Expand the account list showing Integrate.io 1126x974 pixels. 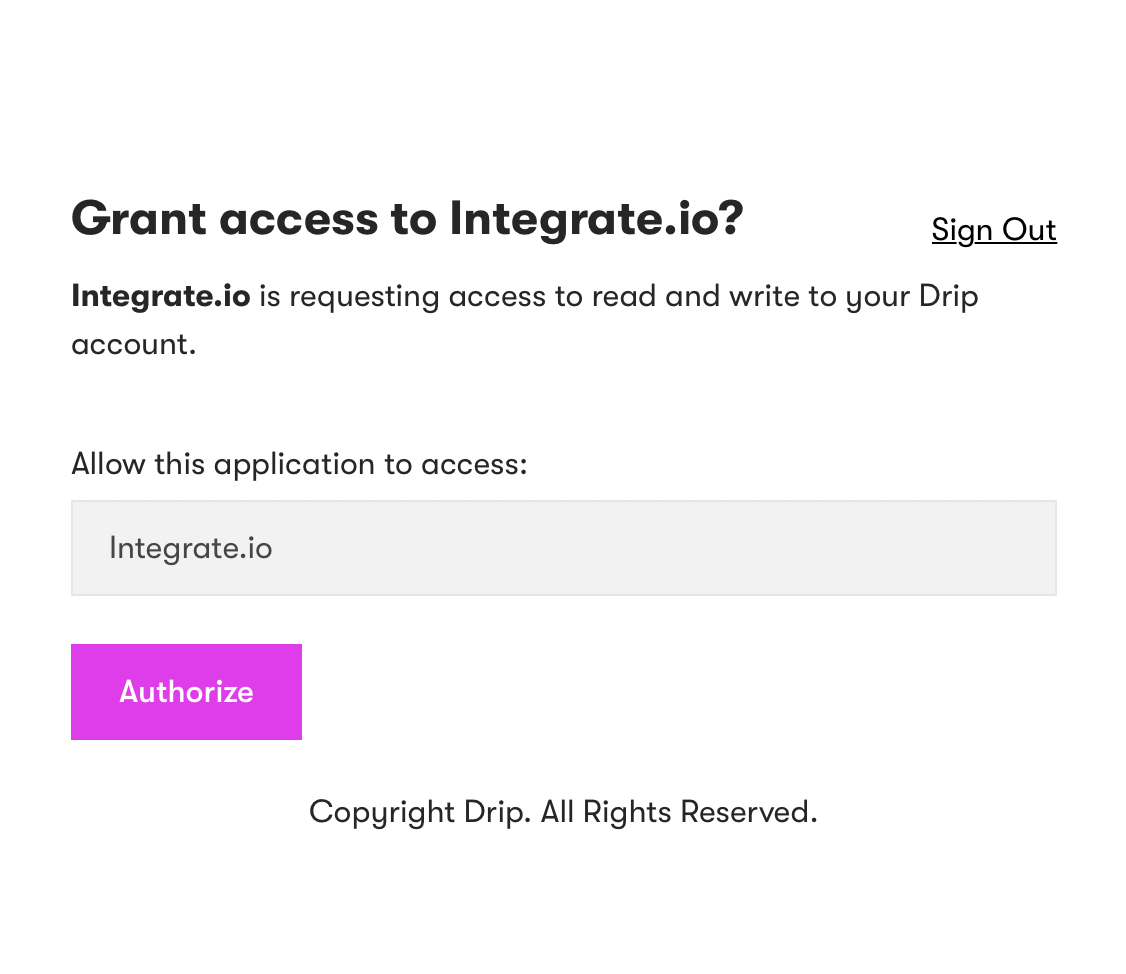(564, 548)
